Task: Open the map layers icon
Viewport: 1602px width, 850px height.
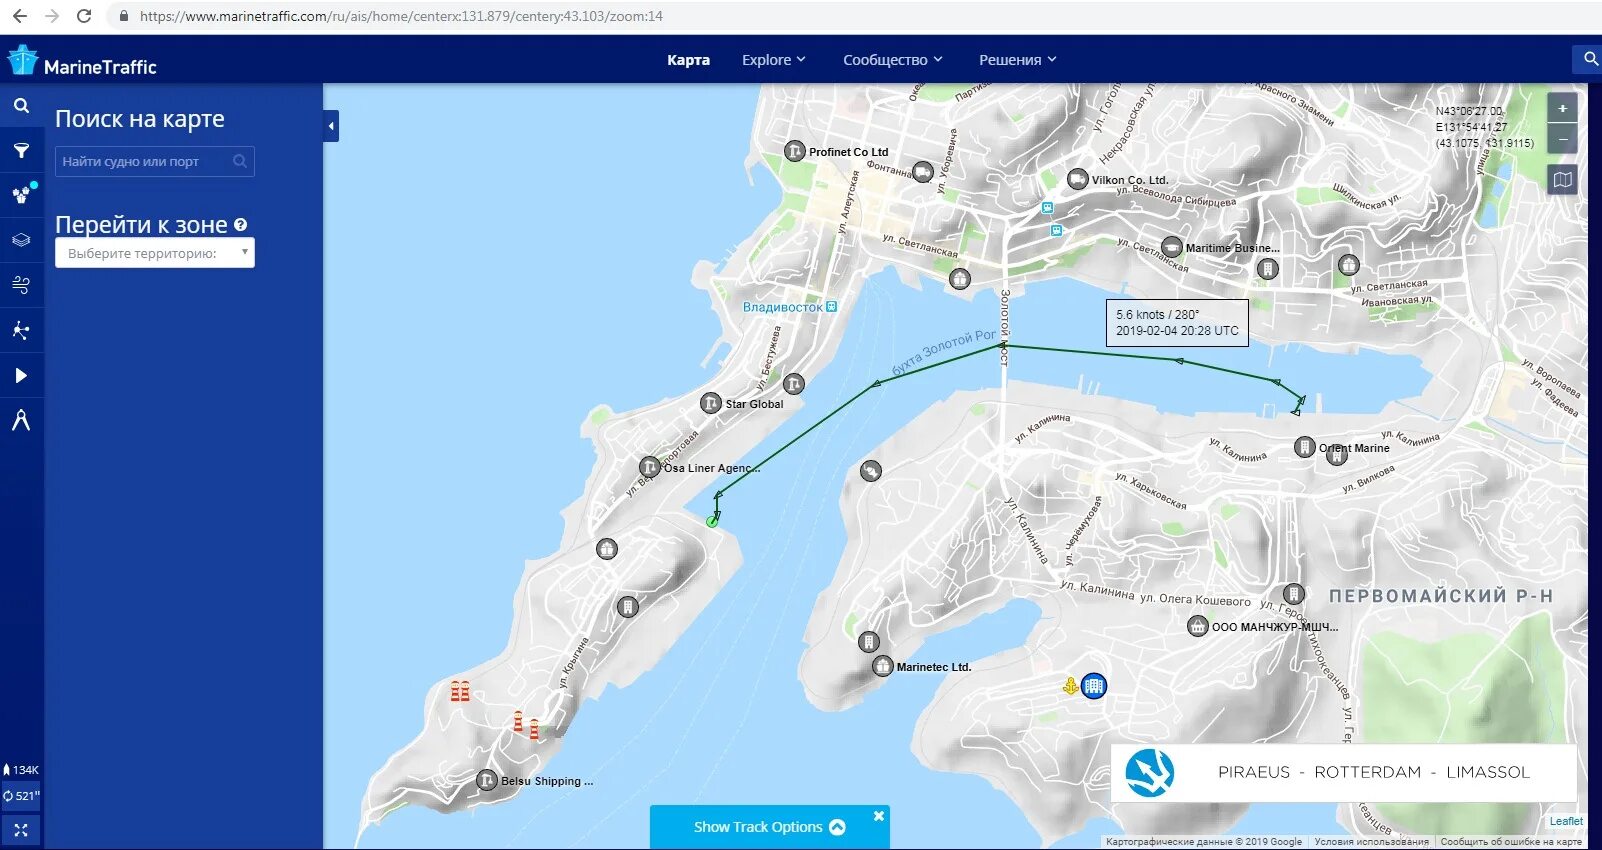Action: coord(21,240)
